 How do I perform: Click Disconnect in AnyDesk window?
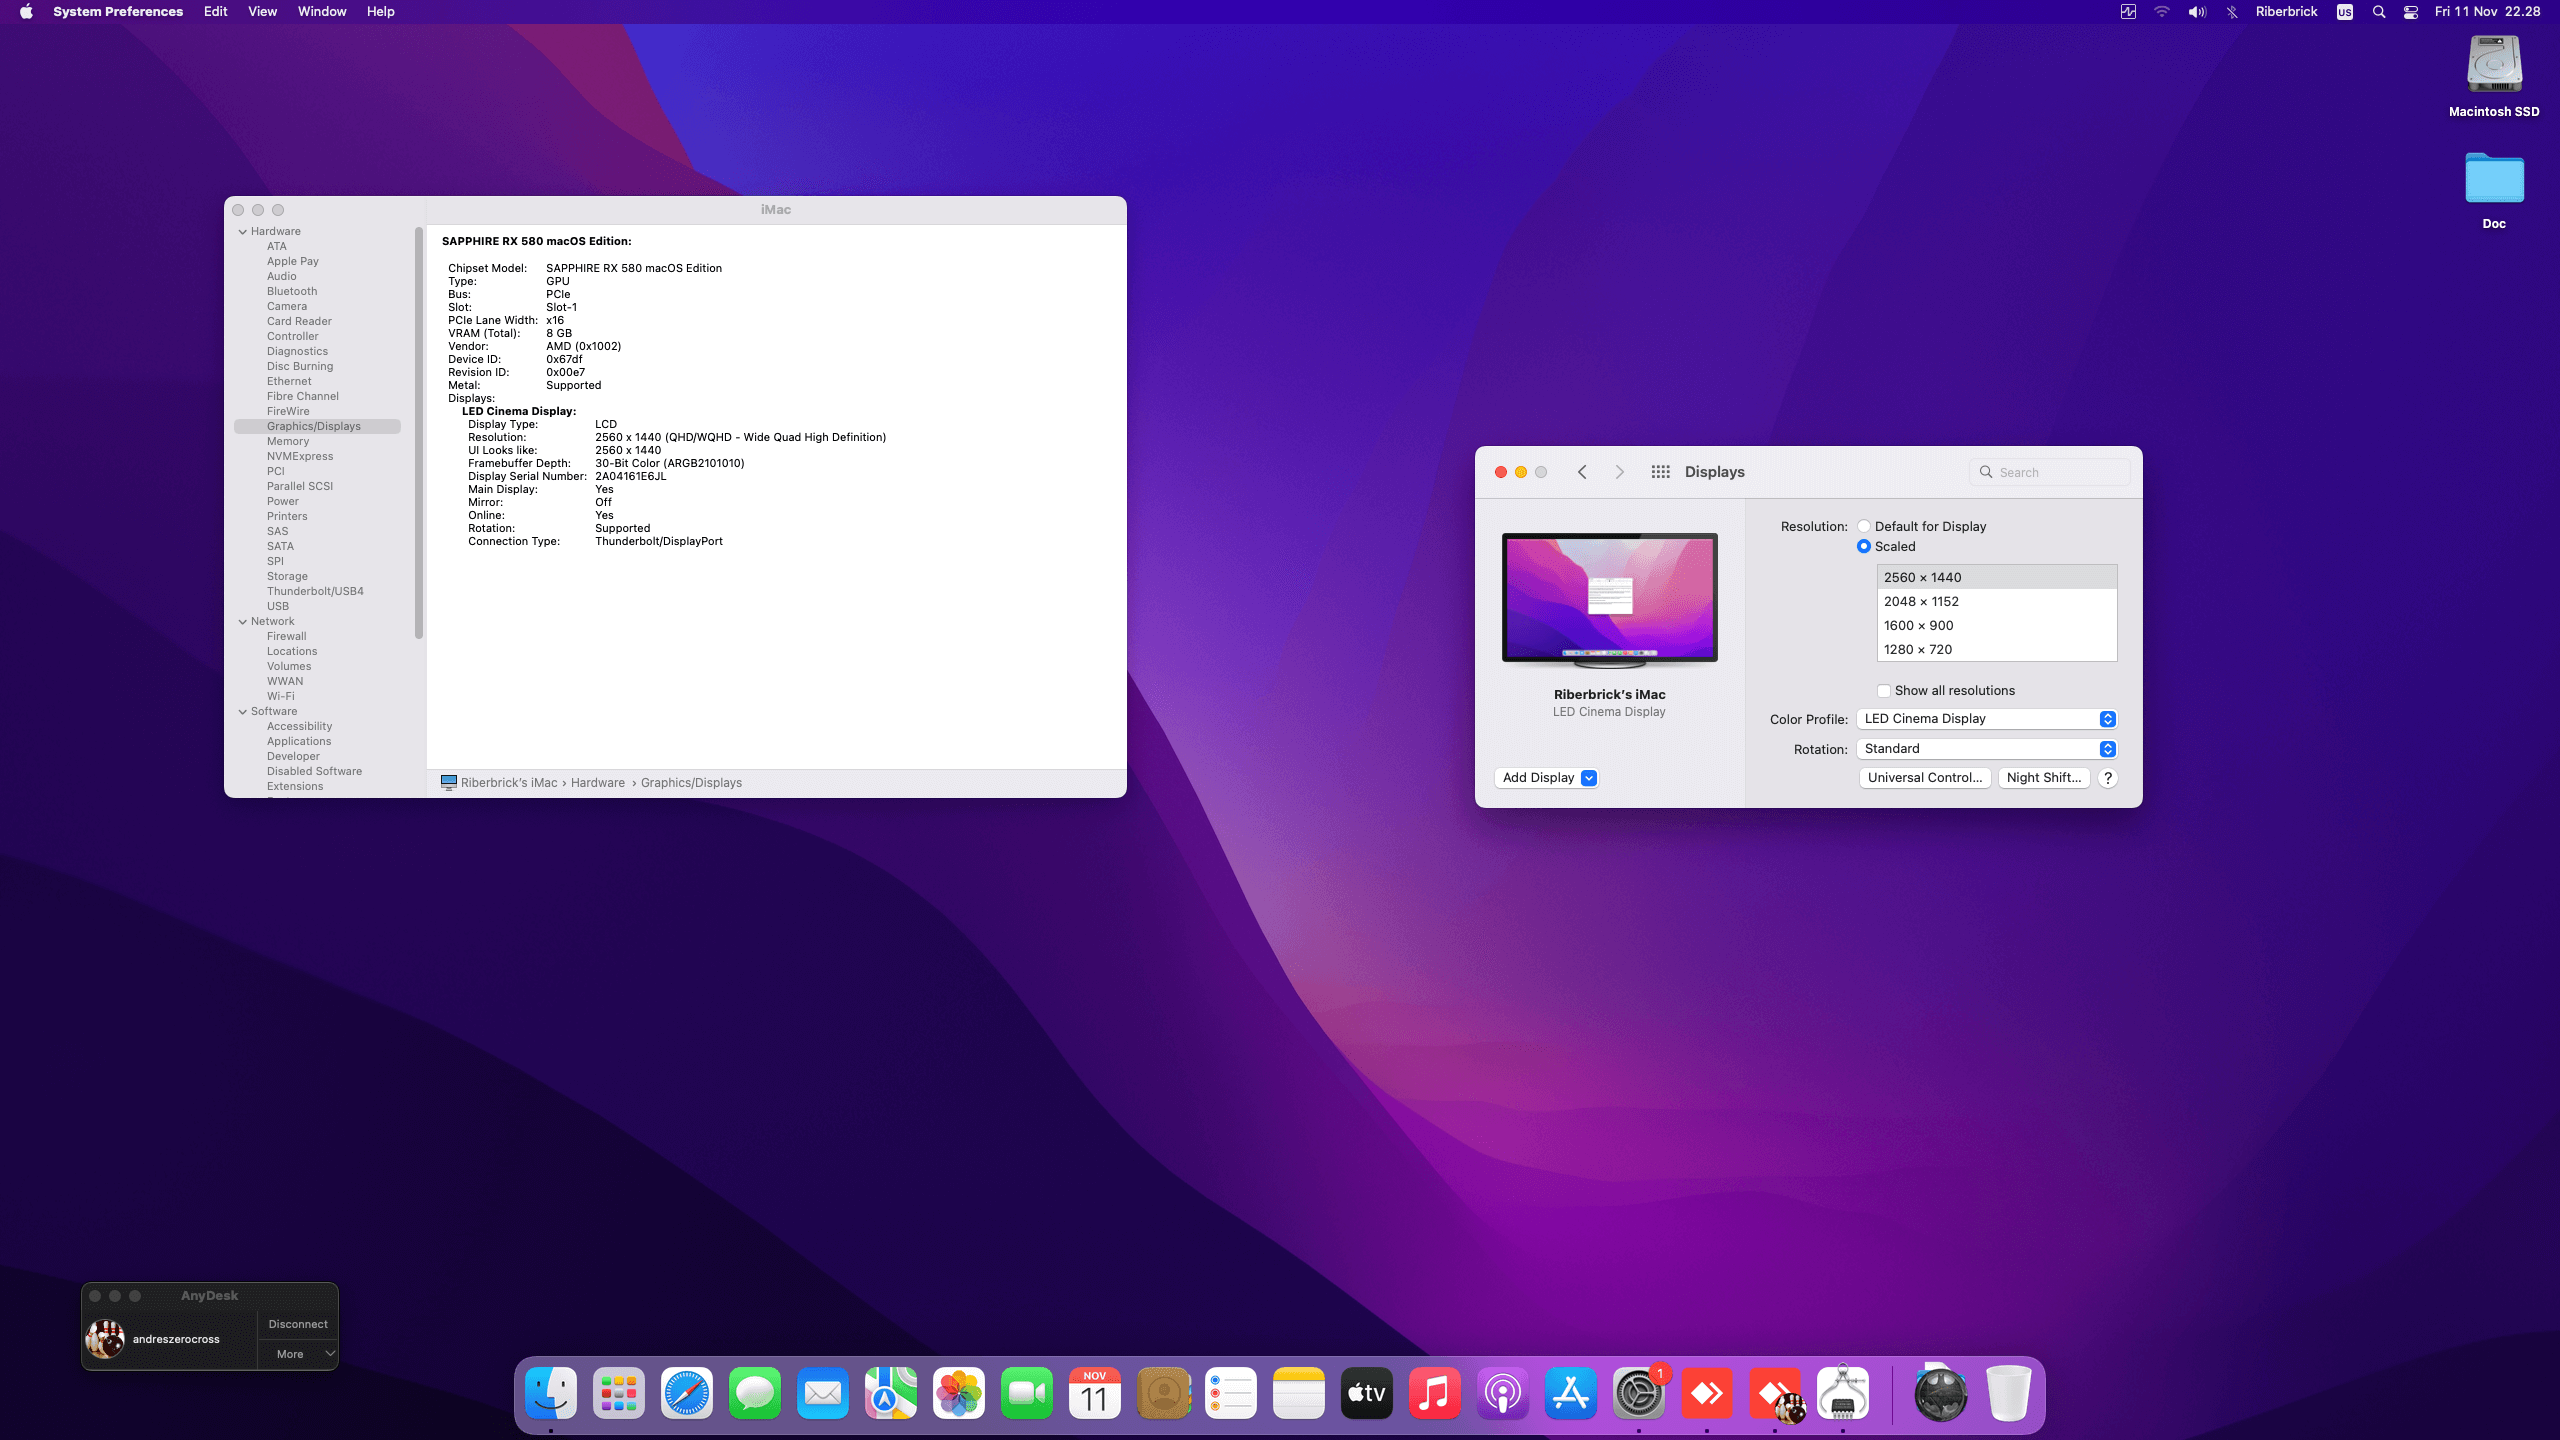tap(298, 1324)
